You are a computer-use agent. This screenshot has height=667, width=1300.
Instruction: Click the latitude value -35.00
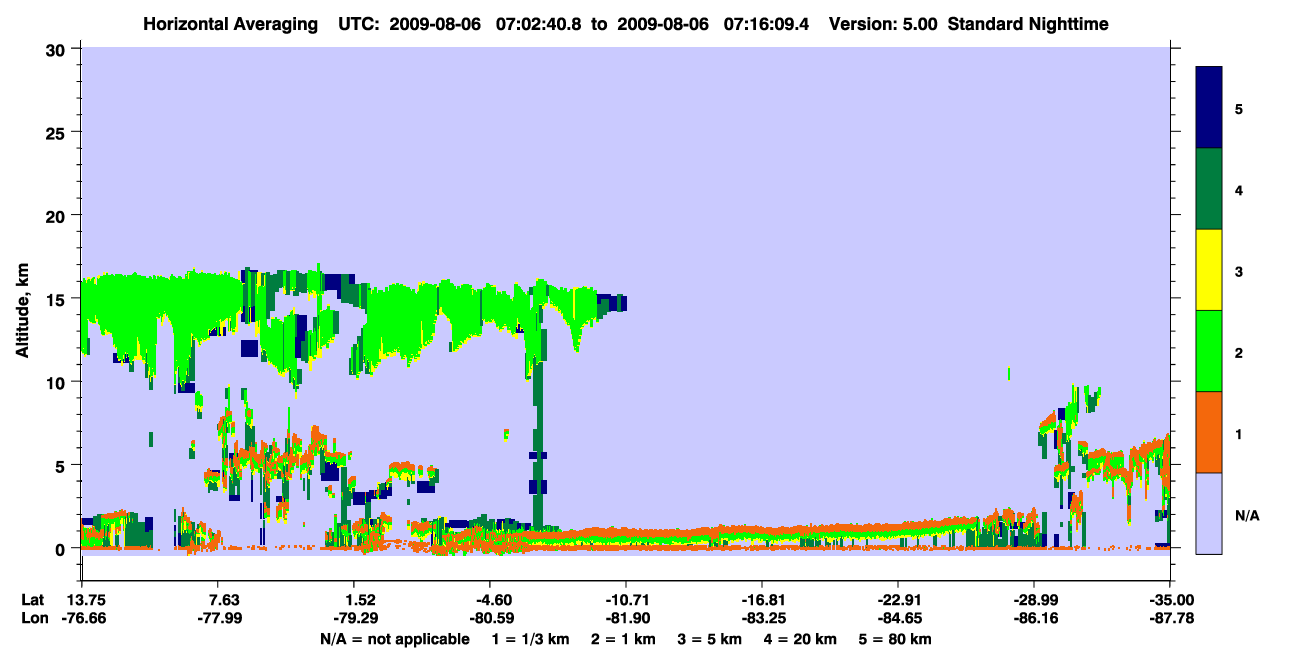(x=1170, y=600)
